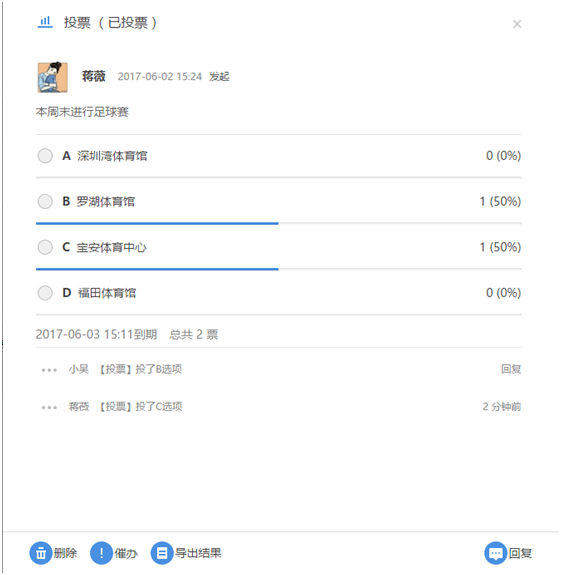Click the speech bubble reply icon

tap(496, 553)
